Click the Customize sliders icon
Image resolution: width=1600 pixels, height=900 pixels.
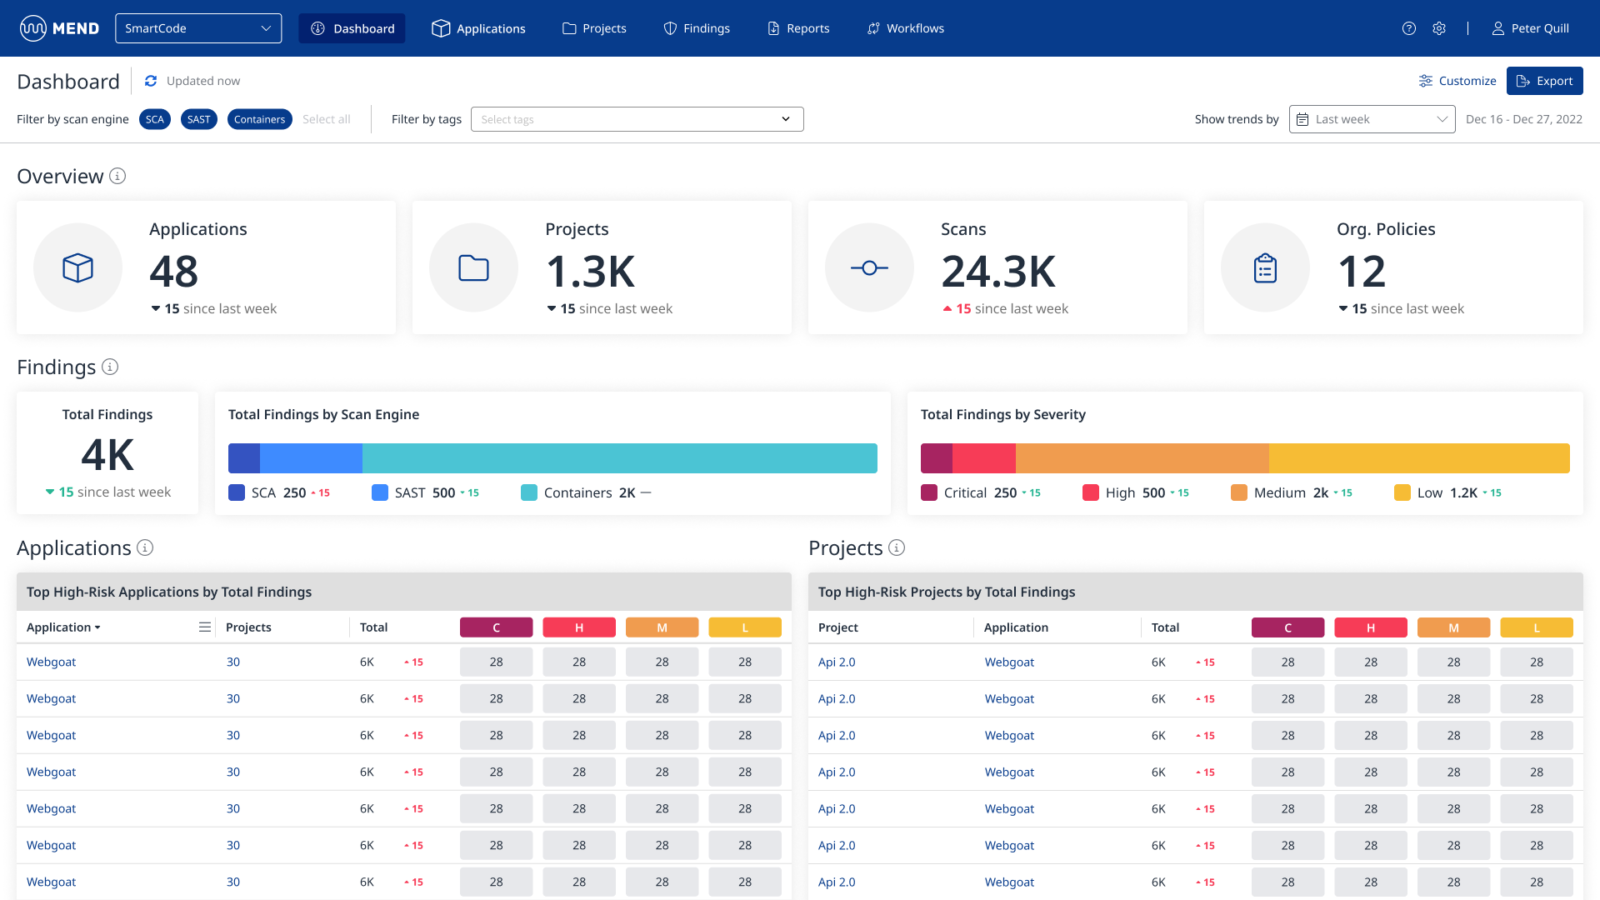tap(1426, 81)
